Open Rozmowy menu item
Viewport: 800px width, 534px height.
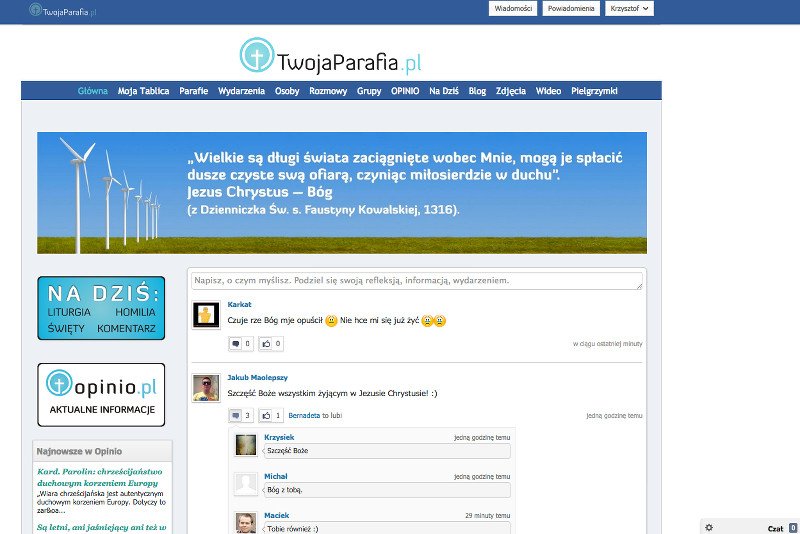point(328,91)
